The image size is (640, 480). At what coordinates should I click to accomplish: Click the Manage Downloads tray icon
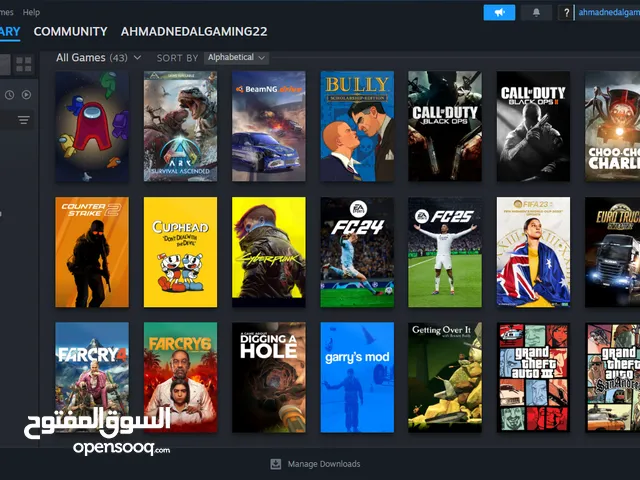pyautogui.click(x=276, y=464)
